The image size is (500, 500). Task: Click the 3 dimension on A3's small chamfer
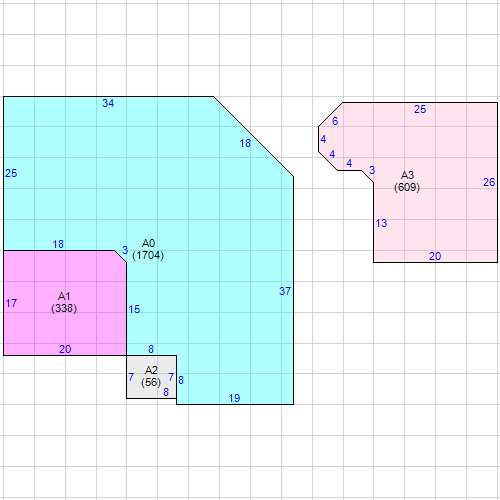[x=372, y=170]
